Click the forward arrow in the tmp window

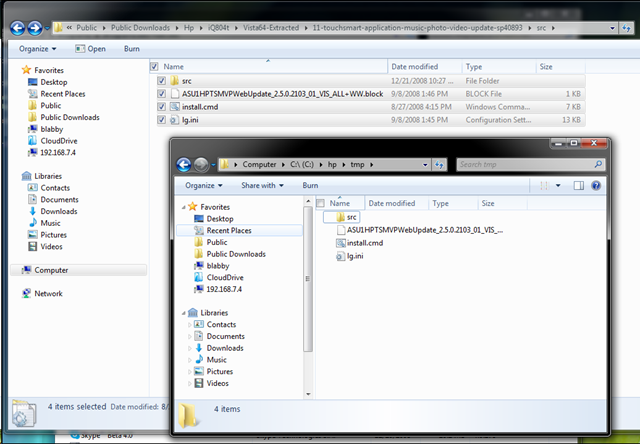(201, 164)
